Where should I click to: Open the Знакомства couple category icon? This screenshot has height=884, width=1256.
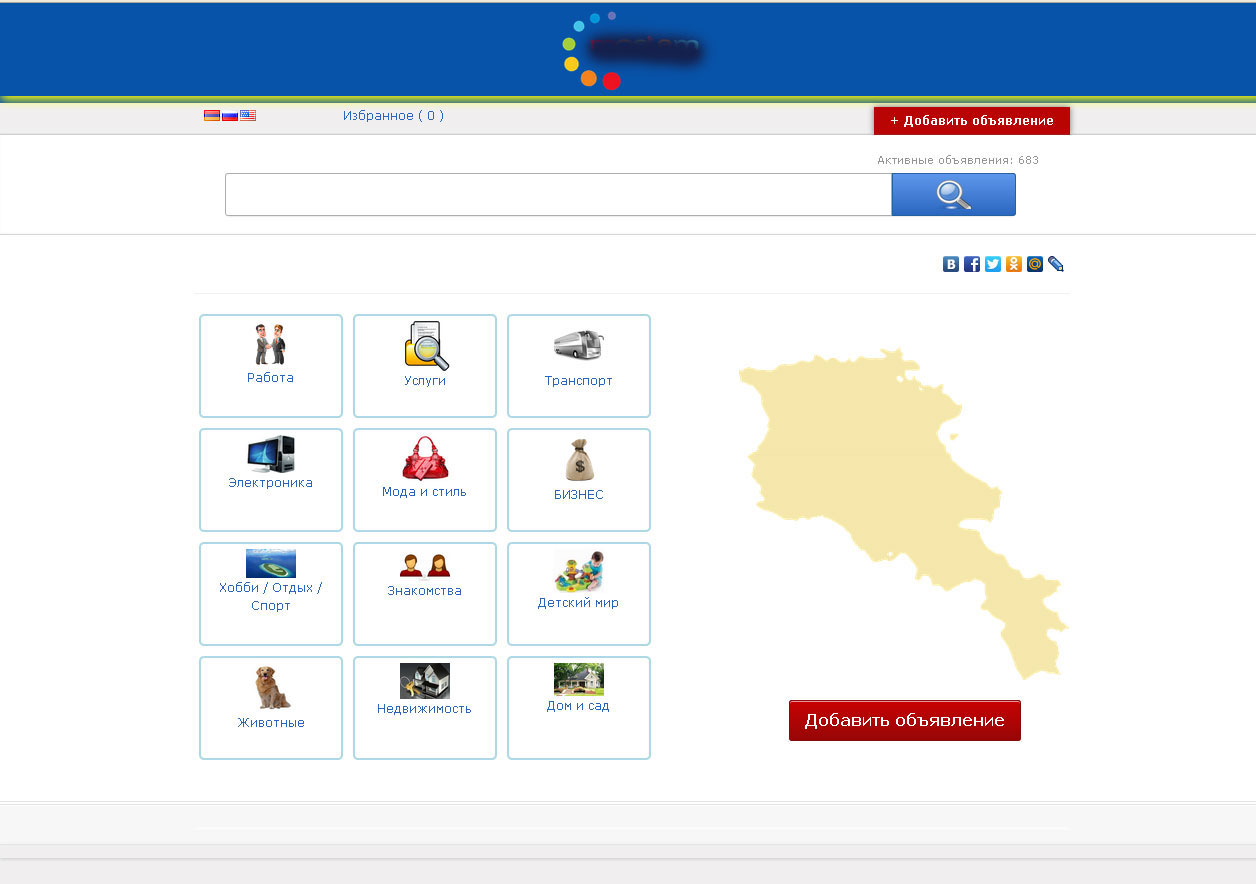pyautogui.click(x=425, y=565)
